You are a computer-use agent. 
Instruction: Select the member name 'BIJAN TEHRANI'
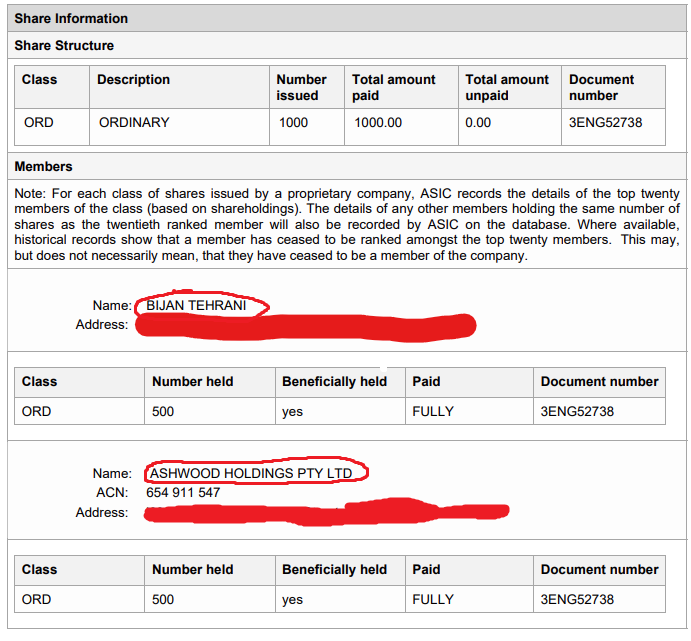click(x=196, y=305)
